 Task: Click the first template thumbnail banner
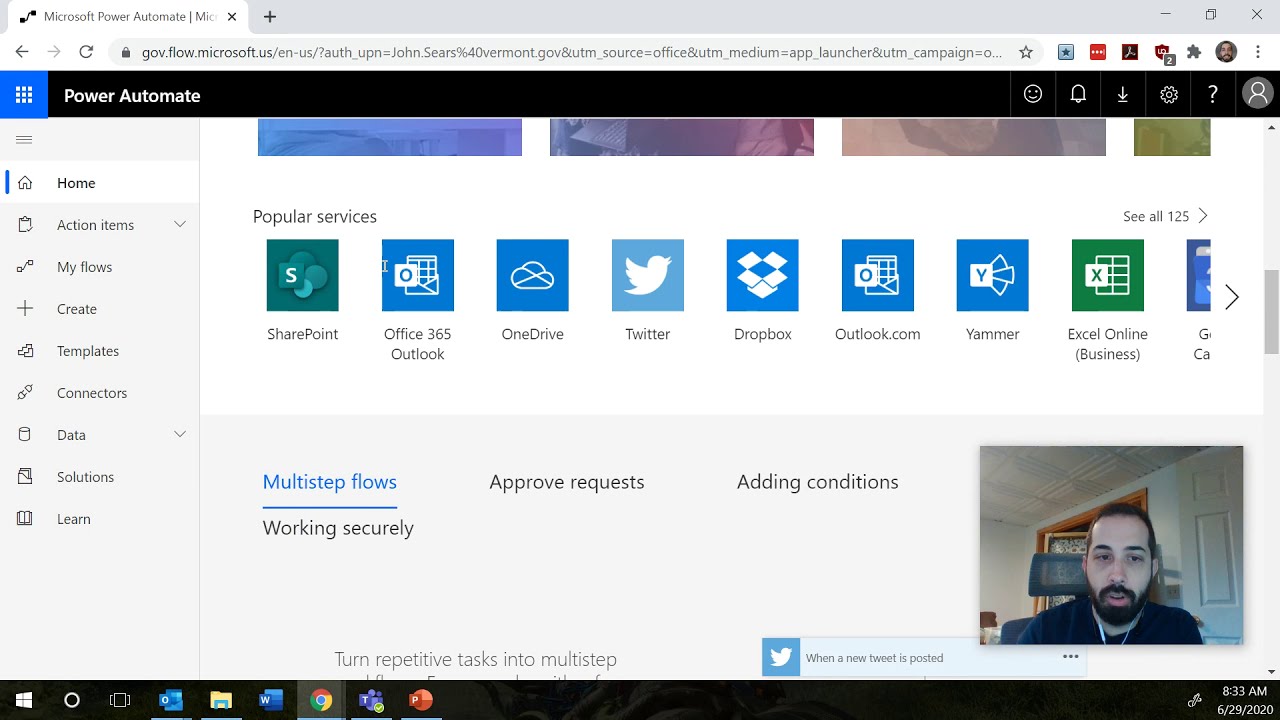pyautogui.click(x=390, y=137)
